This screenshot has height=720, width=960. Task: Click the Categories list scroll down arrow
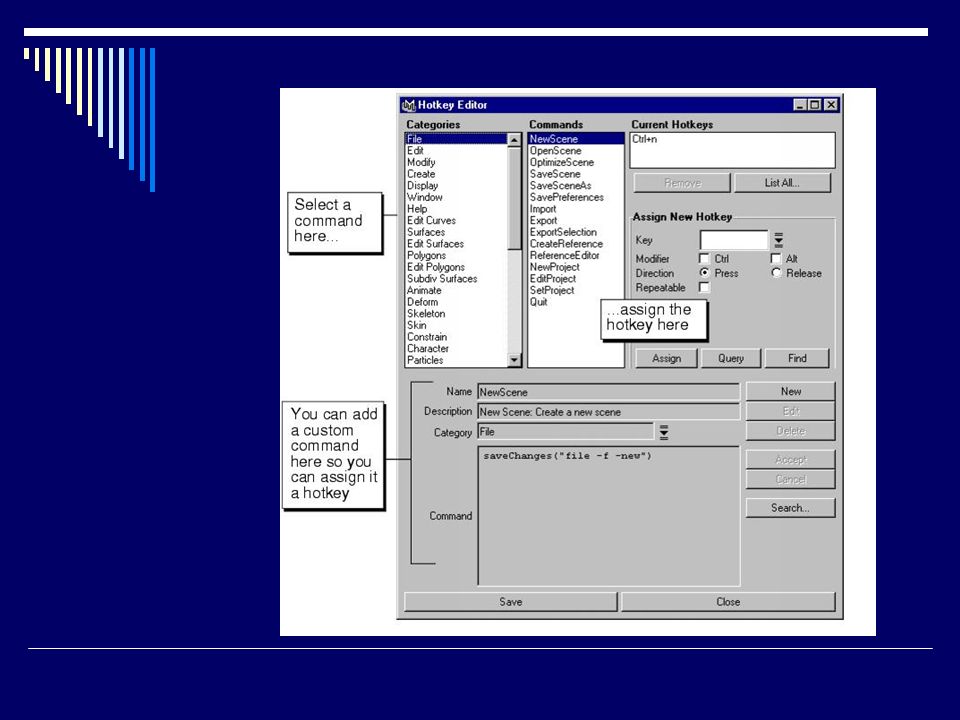coord(514,360)
